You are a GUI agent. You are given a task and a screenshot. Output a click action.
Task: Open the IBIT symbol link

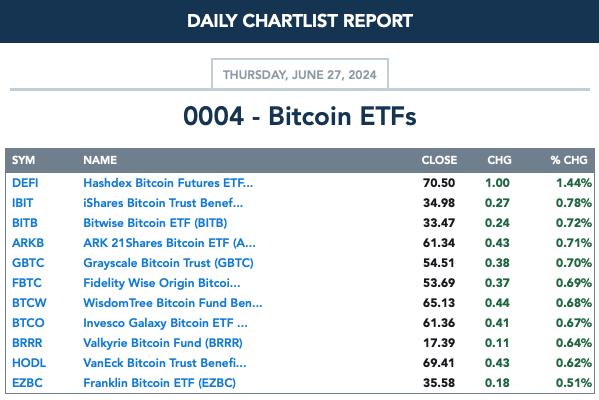pos(23,203)
